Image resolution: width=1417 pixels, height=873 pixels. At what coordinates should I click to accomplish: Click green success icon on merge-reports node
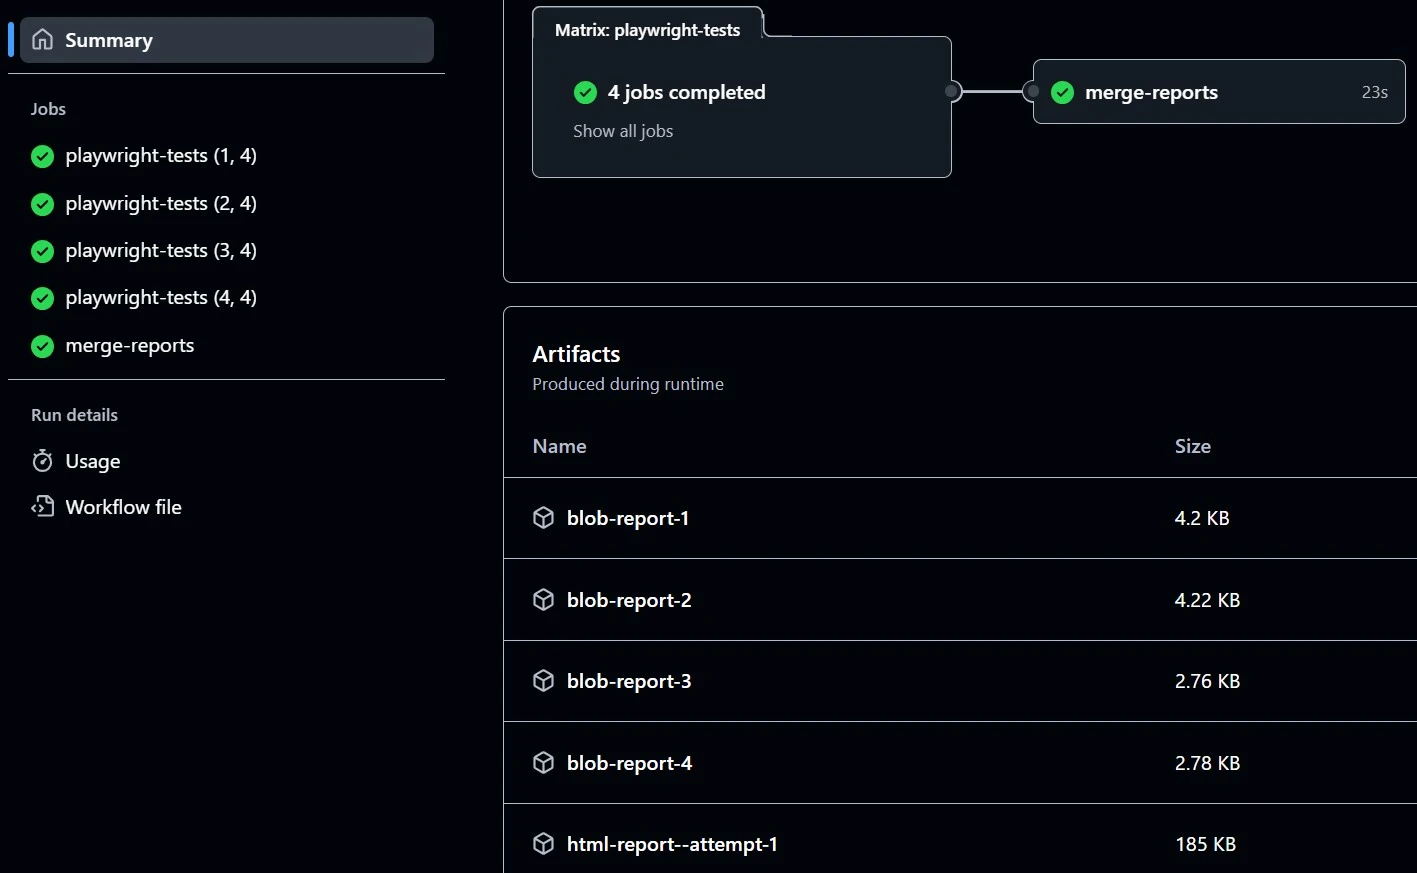[1062, 92]
